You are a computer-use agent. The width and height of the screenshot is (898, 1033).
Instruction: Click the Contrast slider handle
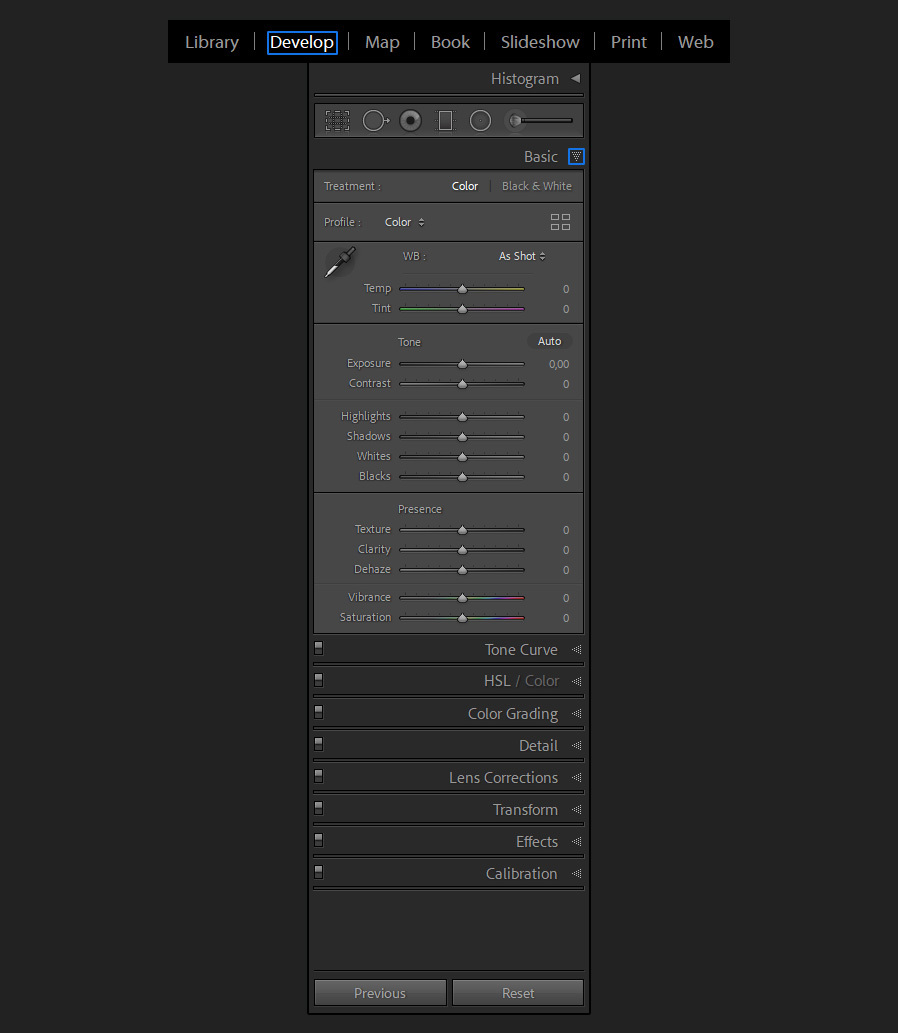(463, 384)
